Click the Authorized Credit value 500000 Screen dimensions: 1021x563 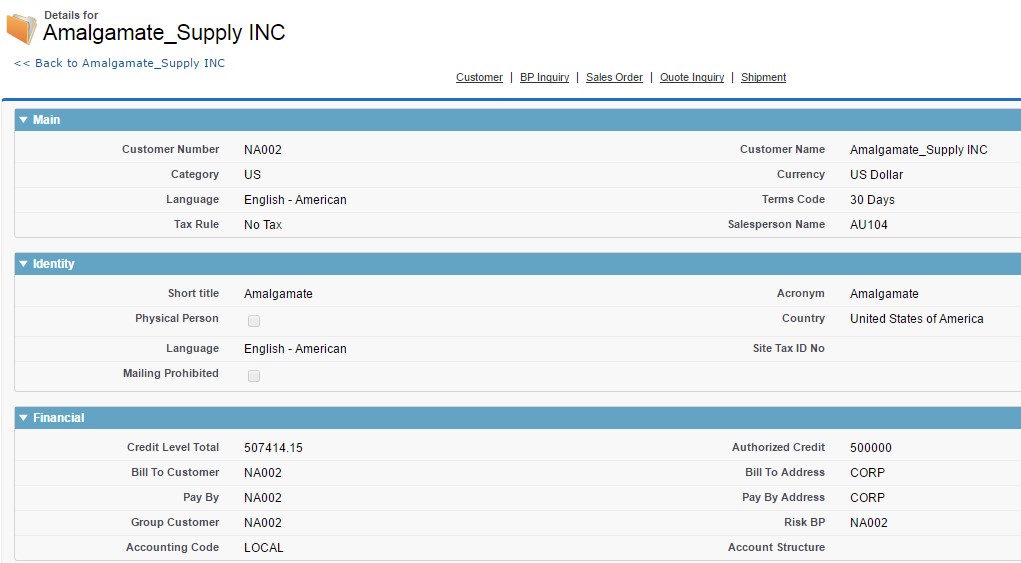tap(870, 448)
